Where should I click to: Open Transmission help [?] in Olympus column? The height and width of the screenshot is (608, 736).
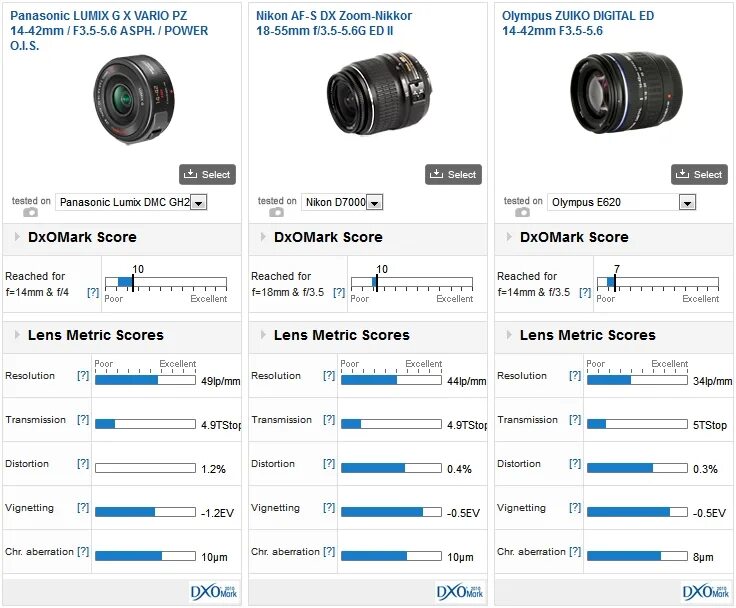575,420
